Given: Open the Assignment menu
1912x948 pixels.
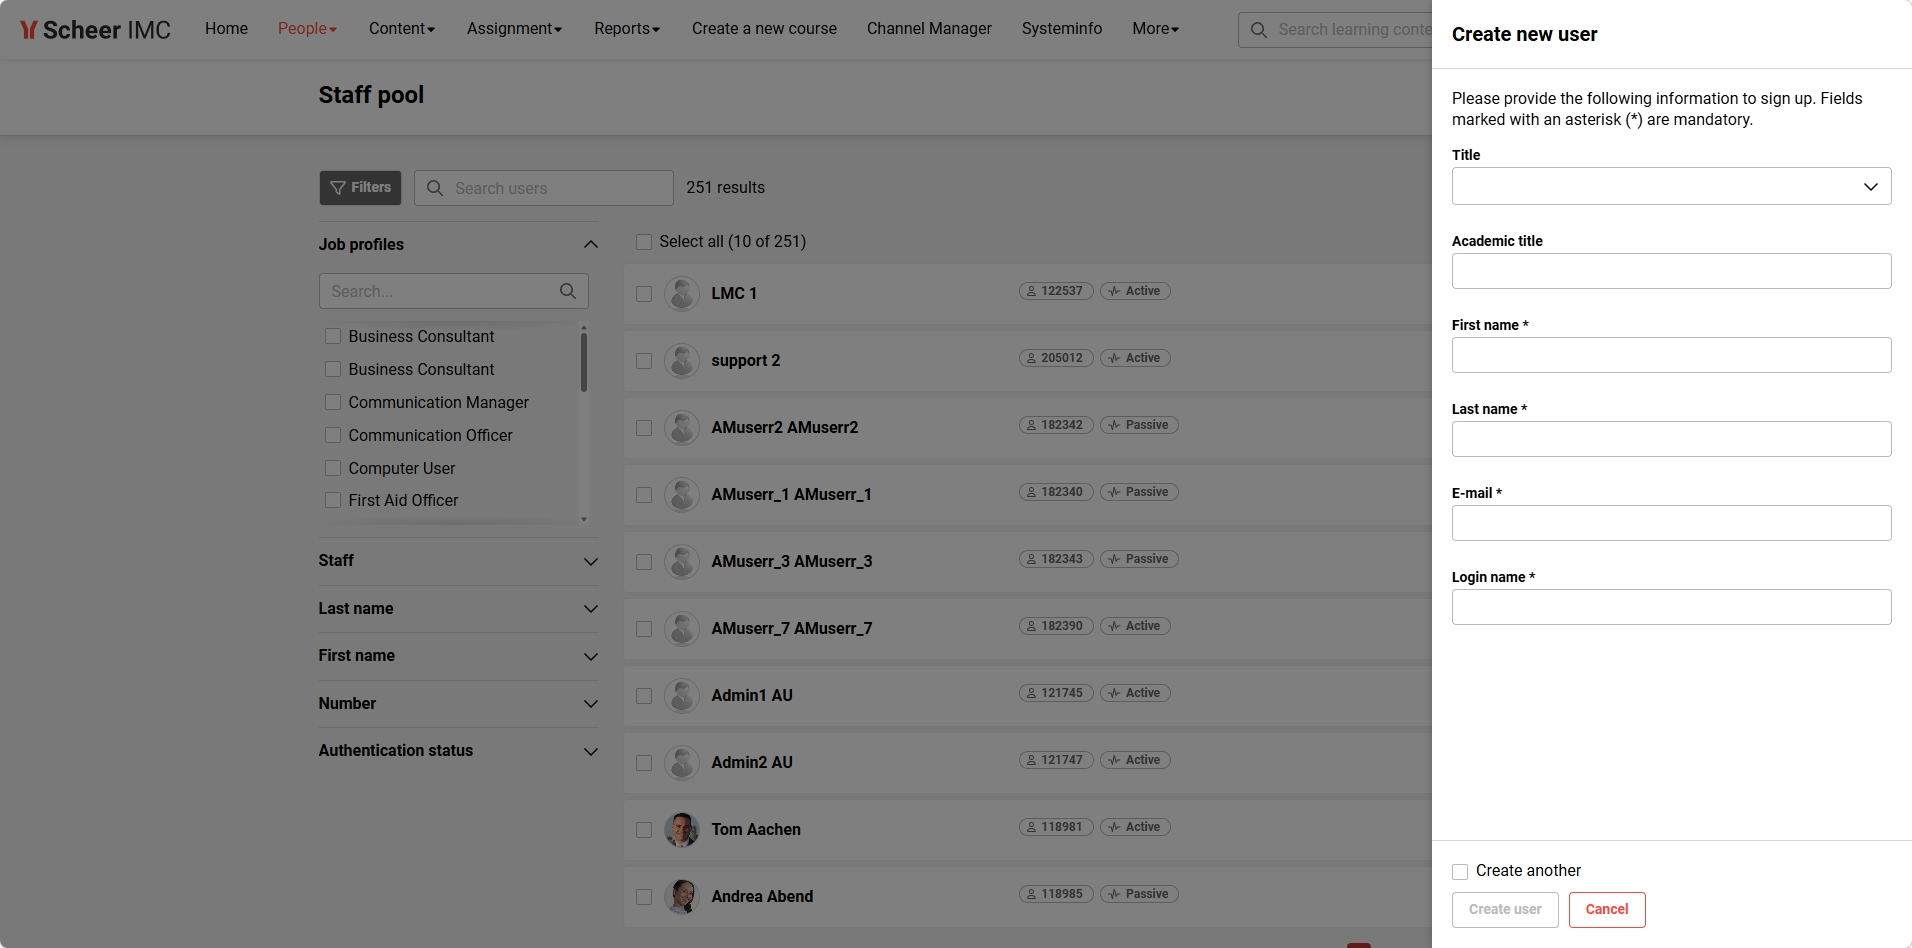Looking at the screenshot, I should pos(514,28).
